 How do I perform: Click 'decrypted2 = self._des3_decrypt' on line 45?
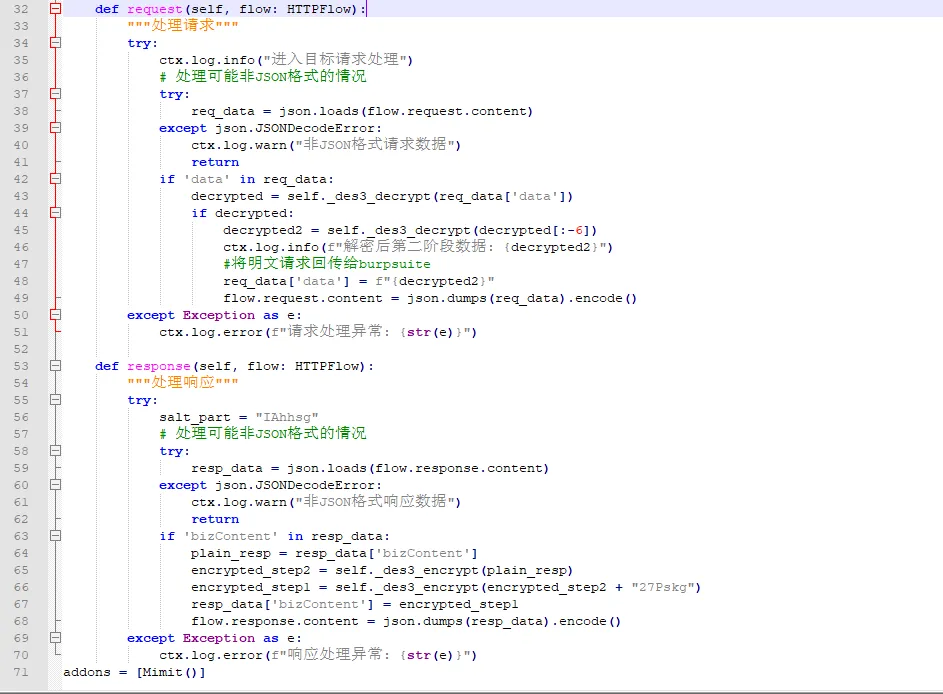(410, 230)
